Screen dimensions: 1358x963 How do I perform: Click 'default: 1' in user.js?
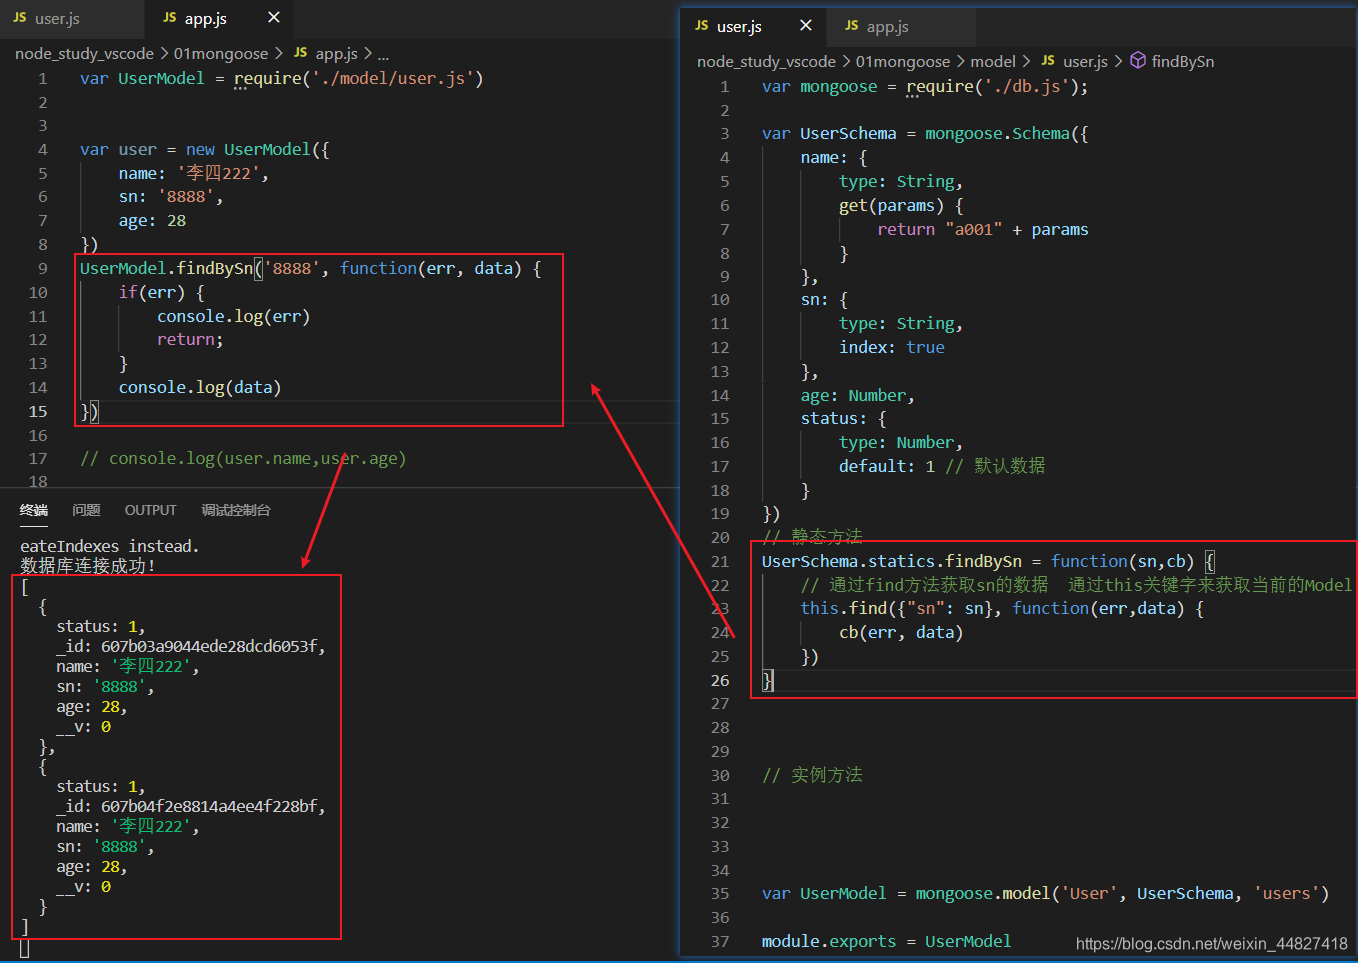pyautogui.click(x=887, y=466)
